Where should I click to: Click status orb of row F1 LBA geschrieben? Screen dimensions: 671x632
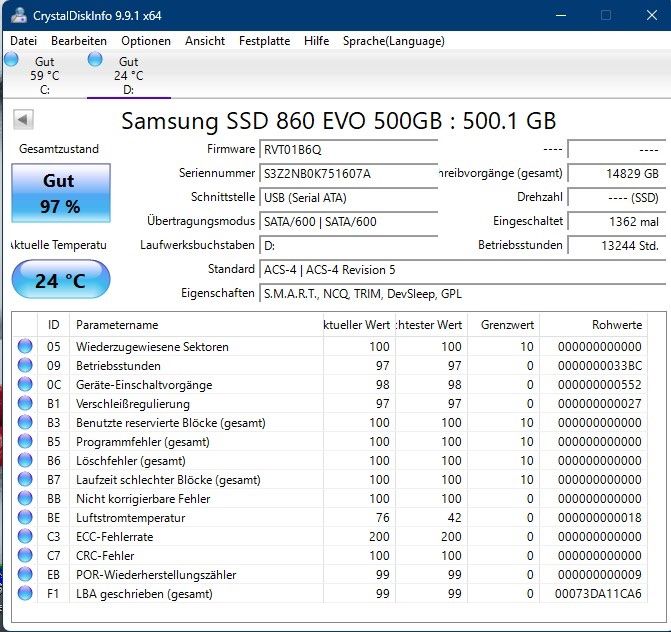pos(25,593)
